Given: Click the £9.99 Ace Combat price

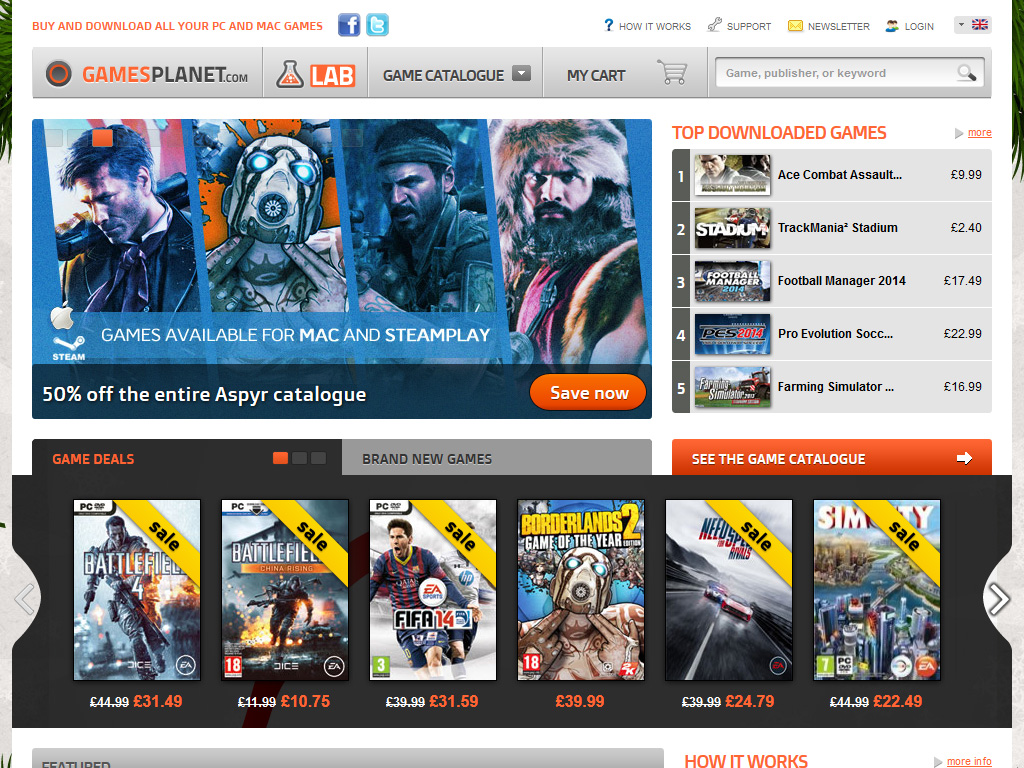Looking at the screenshot, I should pos(966,175).
